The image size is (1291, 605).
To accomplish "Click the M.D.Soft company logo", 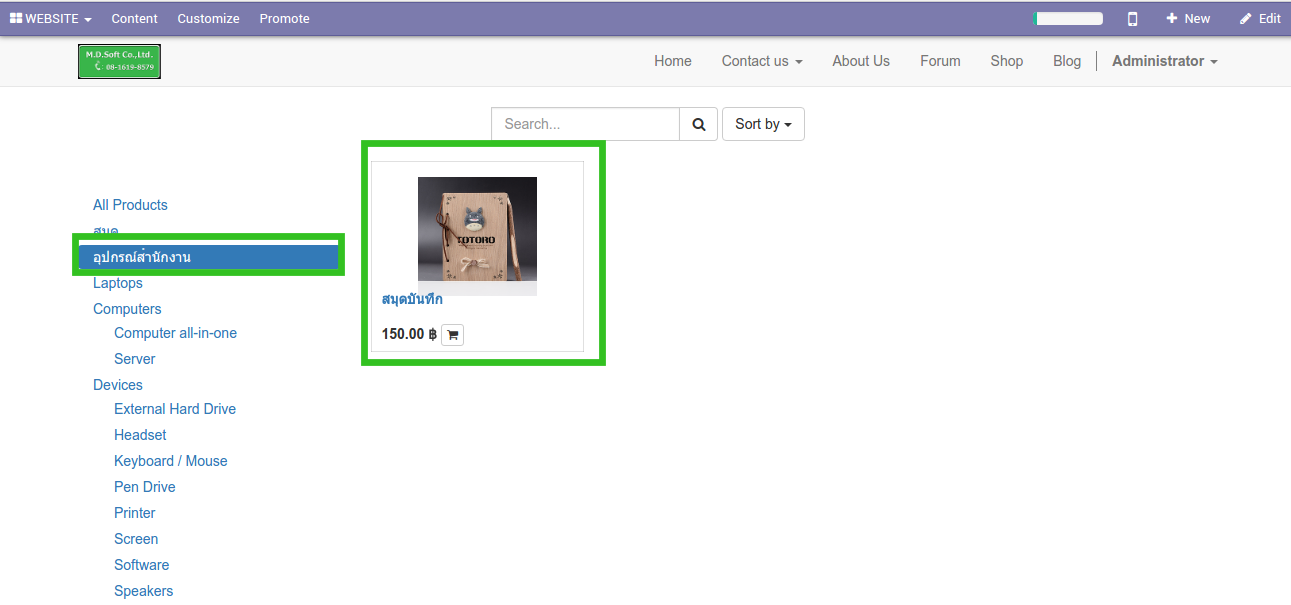I will point(120,61).
